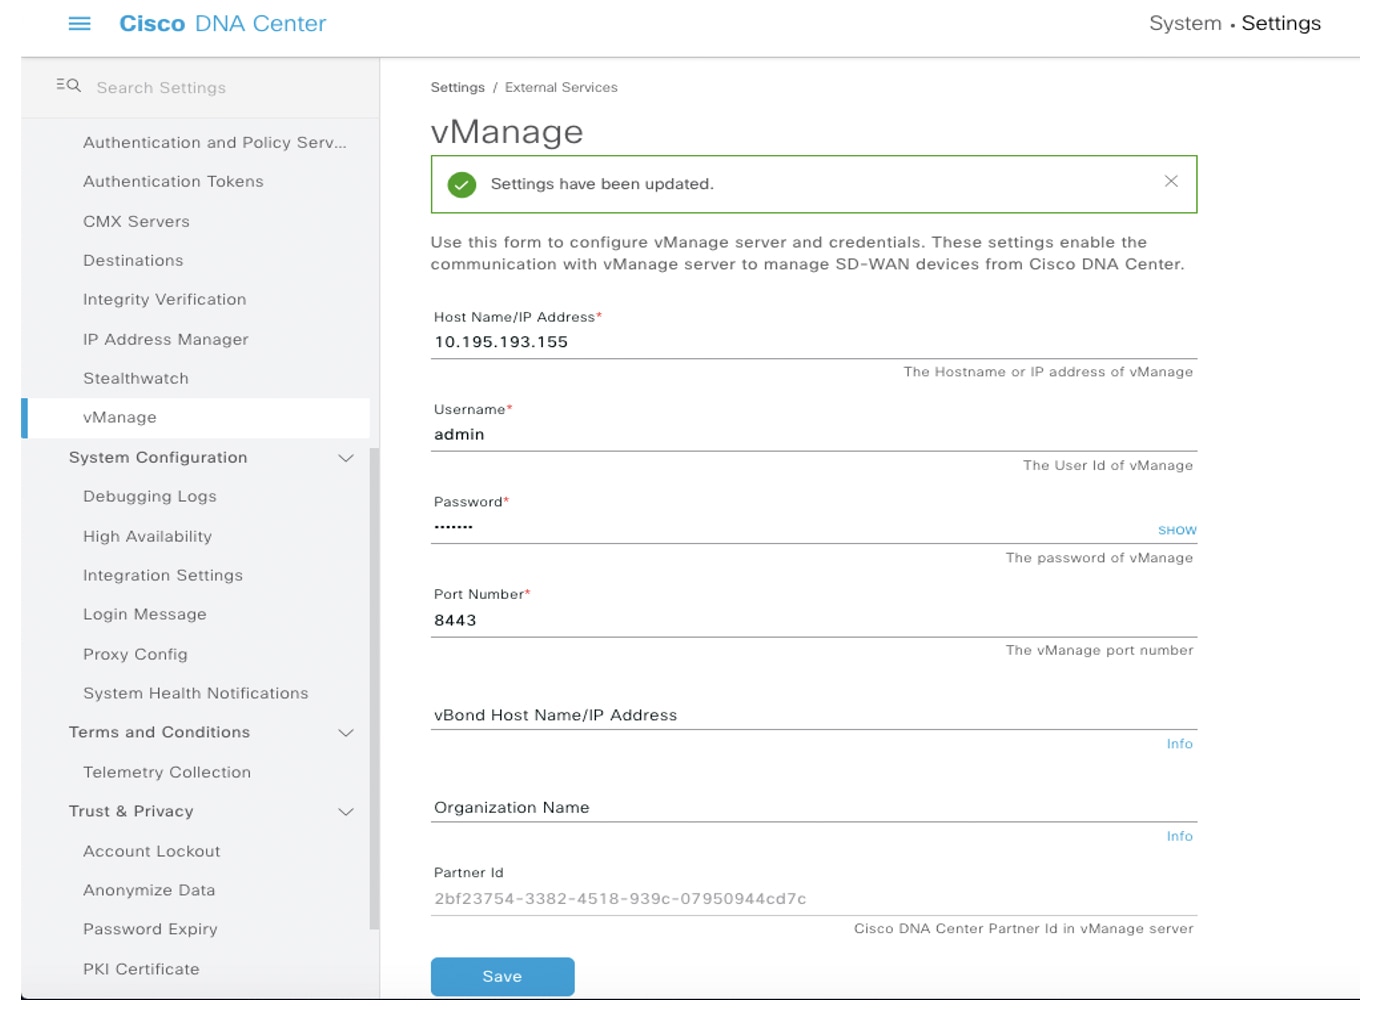Screen dimensions: 1383x1021
Task: Click the Save button
Action: click(502, 977)
